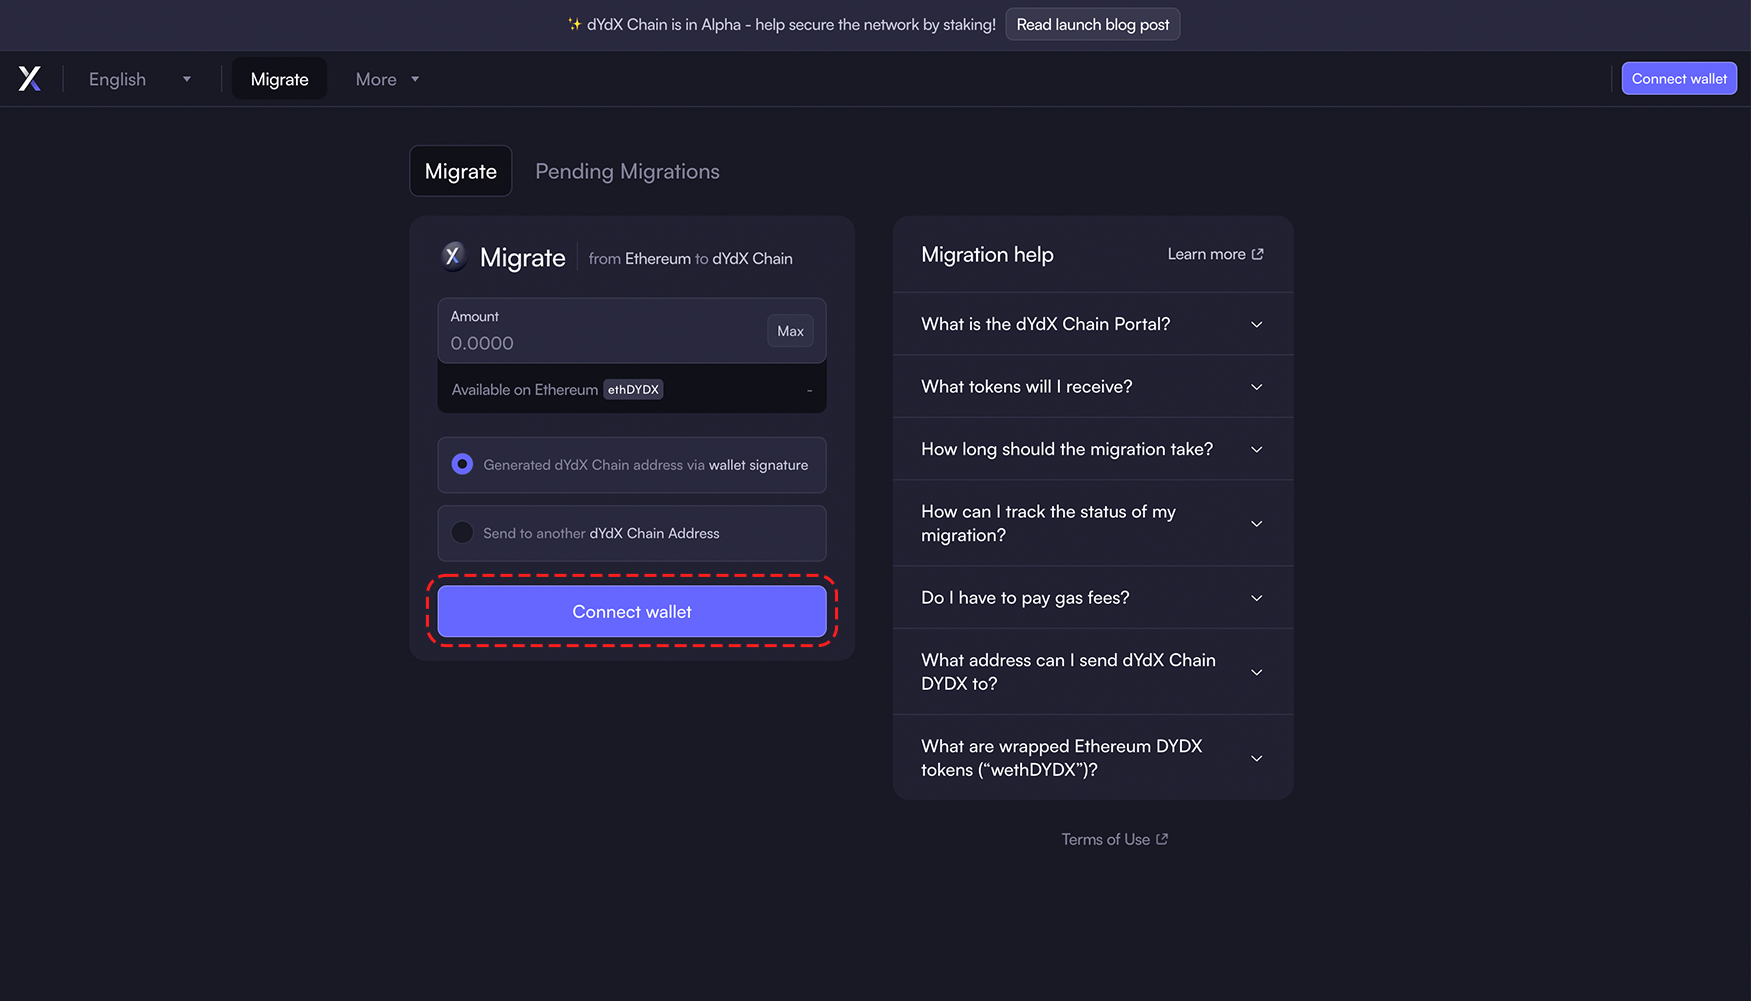
Task: Click the dYdX logo in the navbar
Action: point(30,79)
